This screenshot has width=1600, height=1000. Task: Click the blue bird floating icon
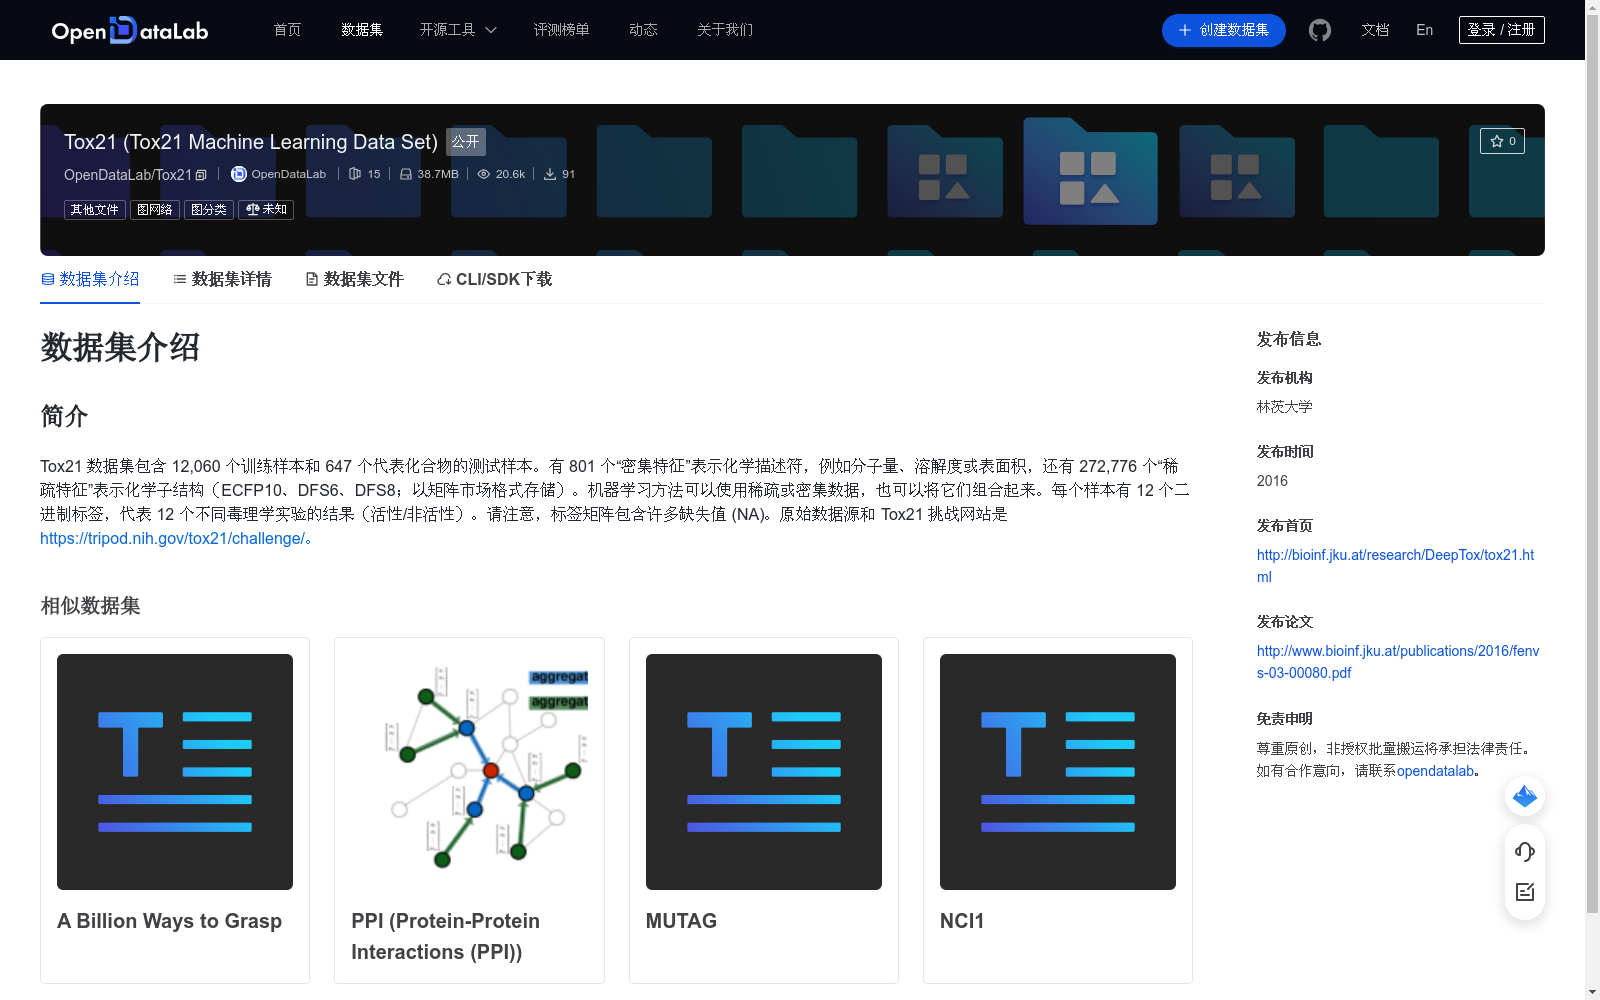coord(1525,796)
